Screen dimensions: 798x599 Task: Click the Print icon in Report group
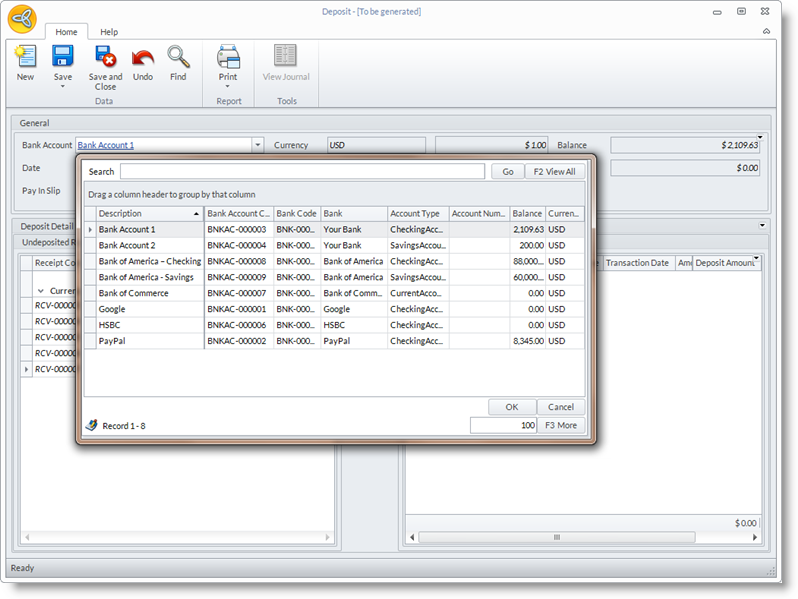pos(228,58)
